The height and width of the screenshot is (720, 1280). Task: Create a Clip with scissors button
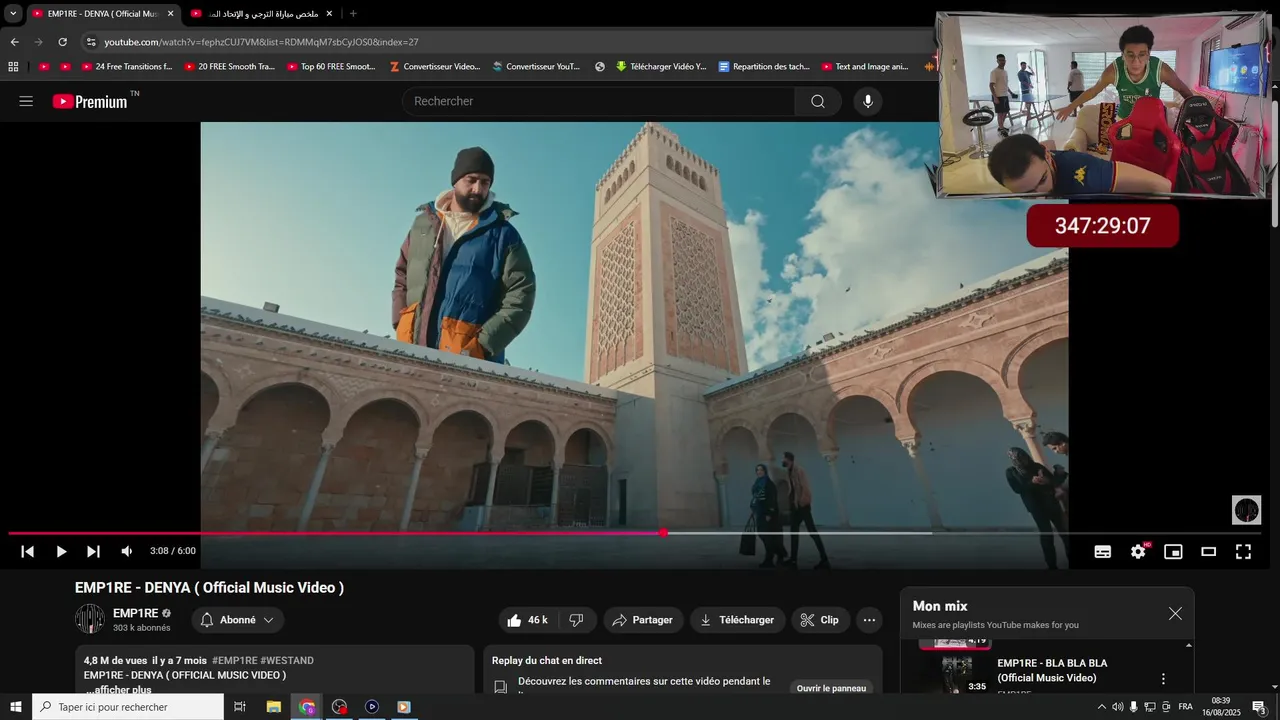(x=821, y=620)
